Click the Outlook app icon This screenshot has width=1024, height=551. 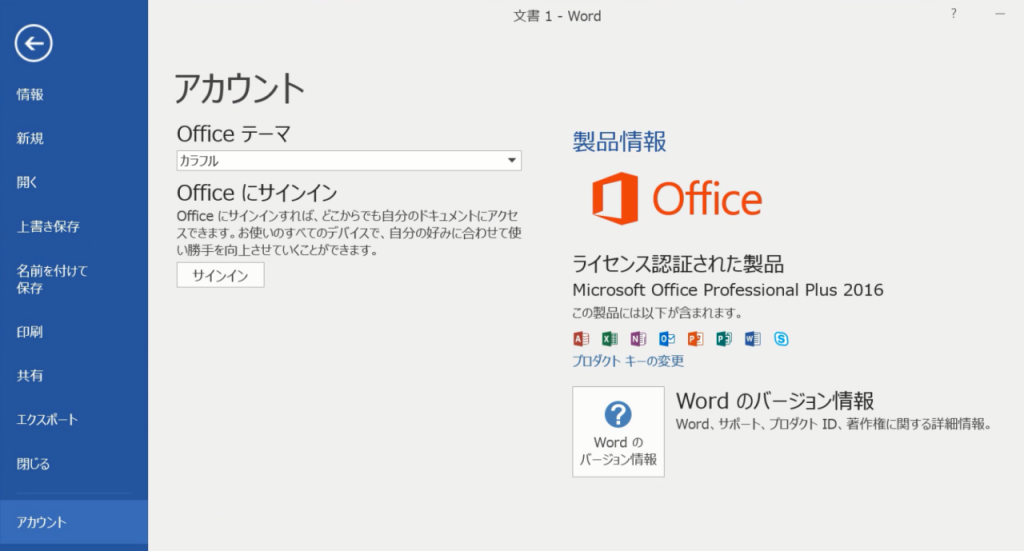pyautogui.click(x=667, y=339)
